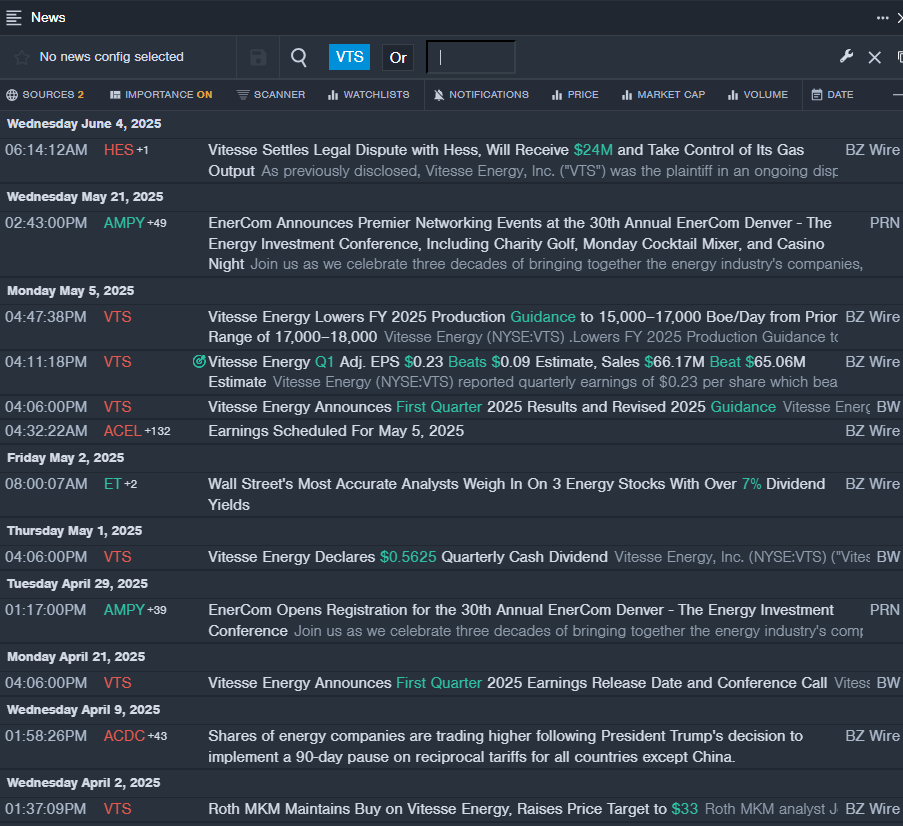Open Earnings Scheduled For May 5, 2025
This screenshot has height=826, width=903.
336,431
